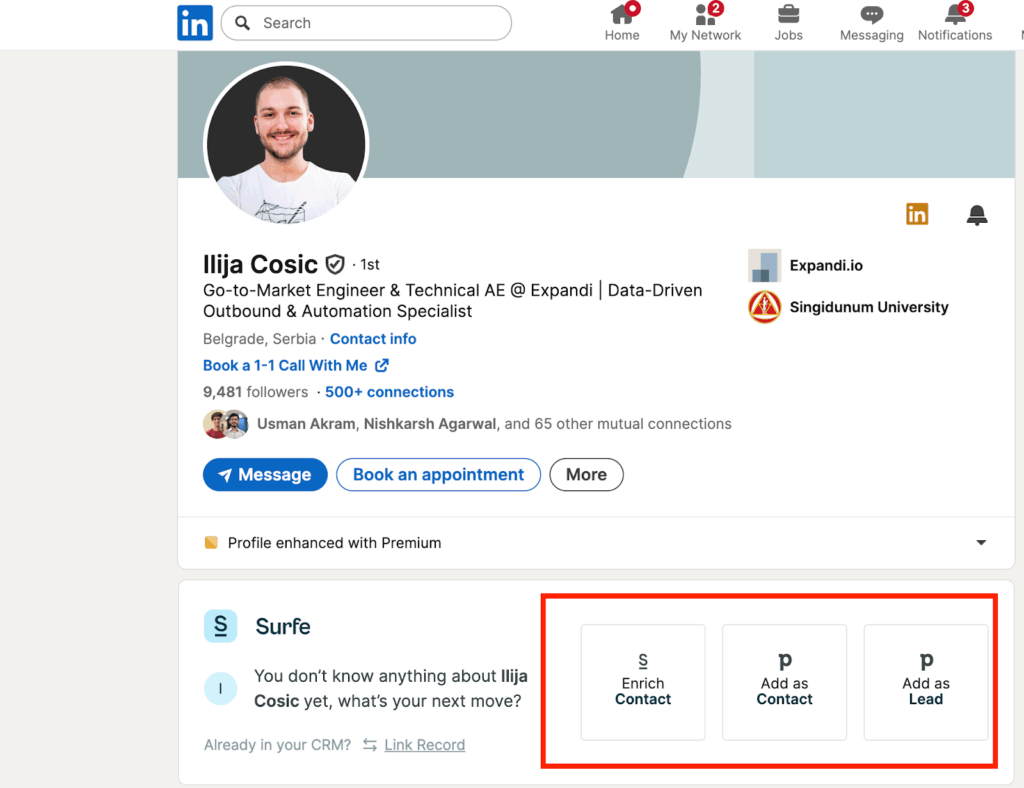
Task: Select Enrich Contact in Surfe
Action: [x=642, y=682]
